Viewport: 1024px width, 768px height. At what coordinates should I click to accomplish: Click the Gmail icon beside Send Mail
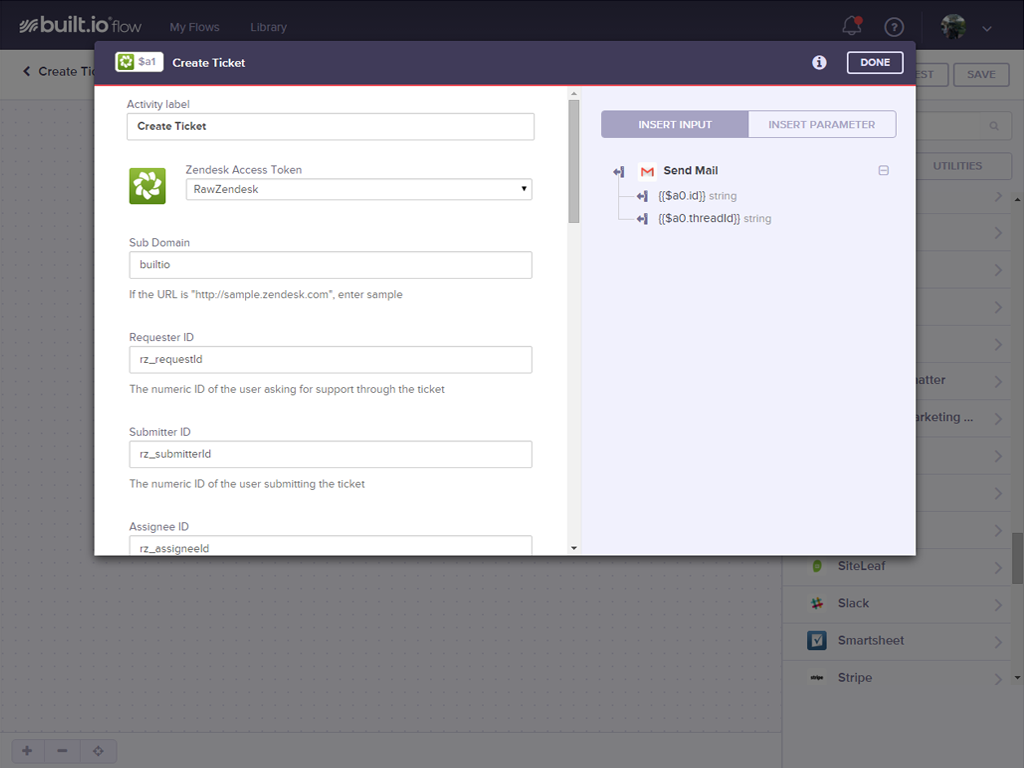click(647, 171)
